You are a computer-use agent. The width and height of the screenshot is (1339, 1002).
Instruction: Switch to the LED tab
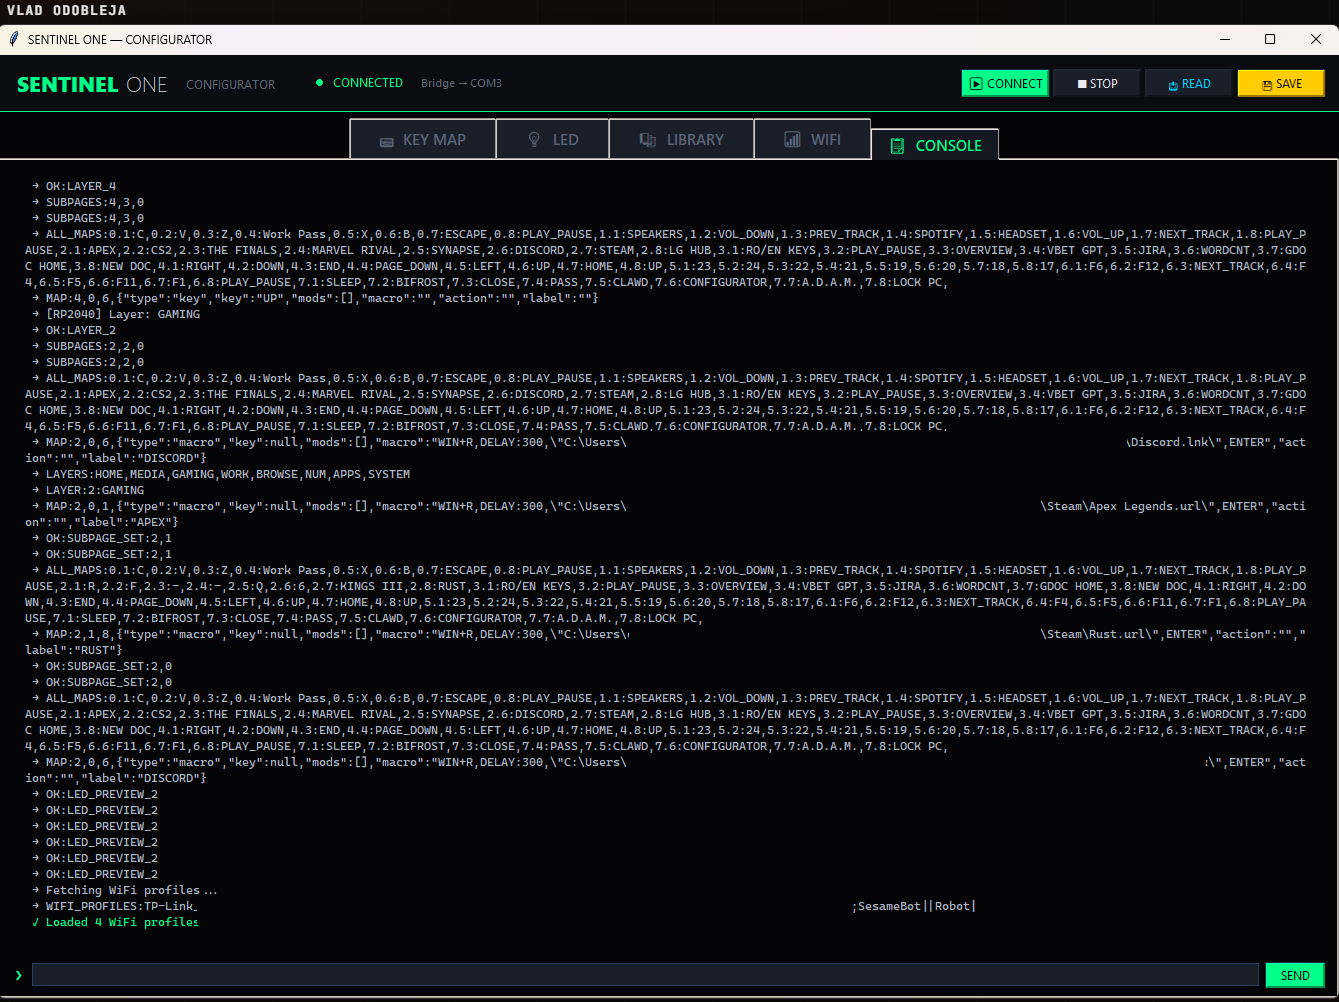click(553, 140)
